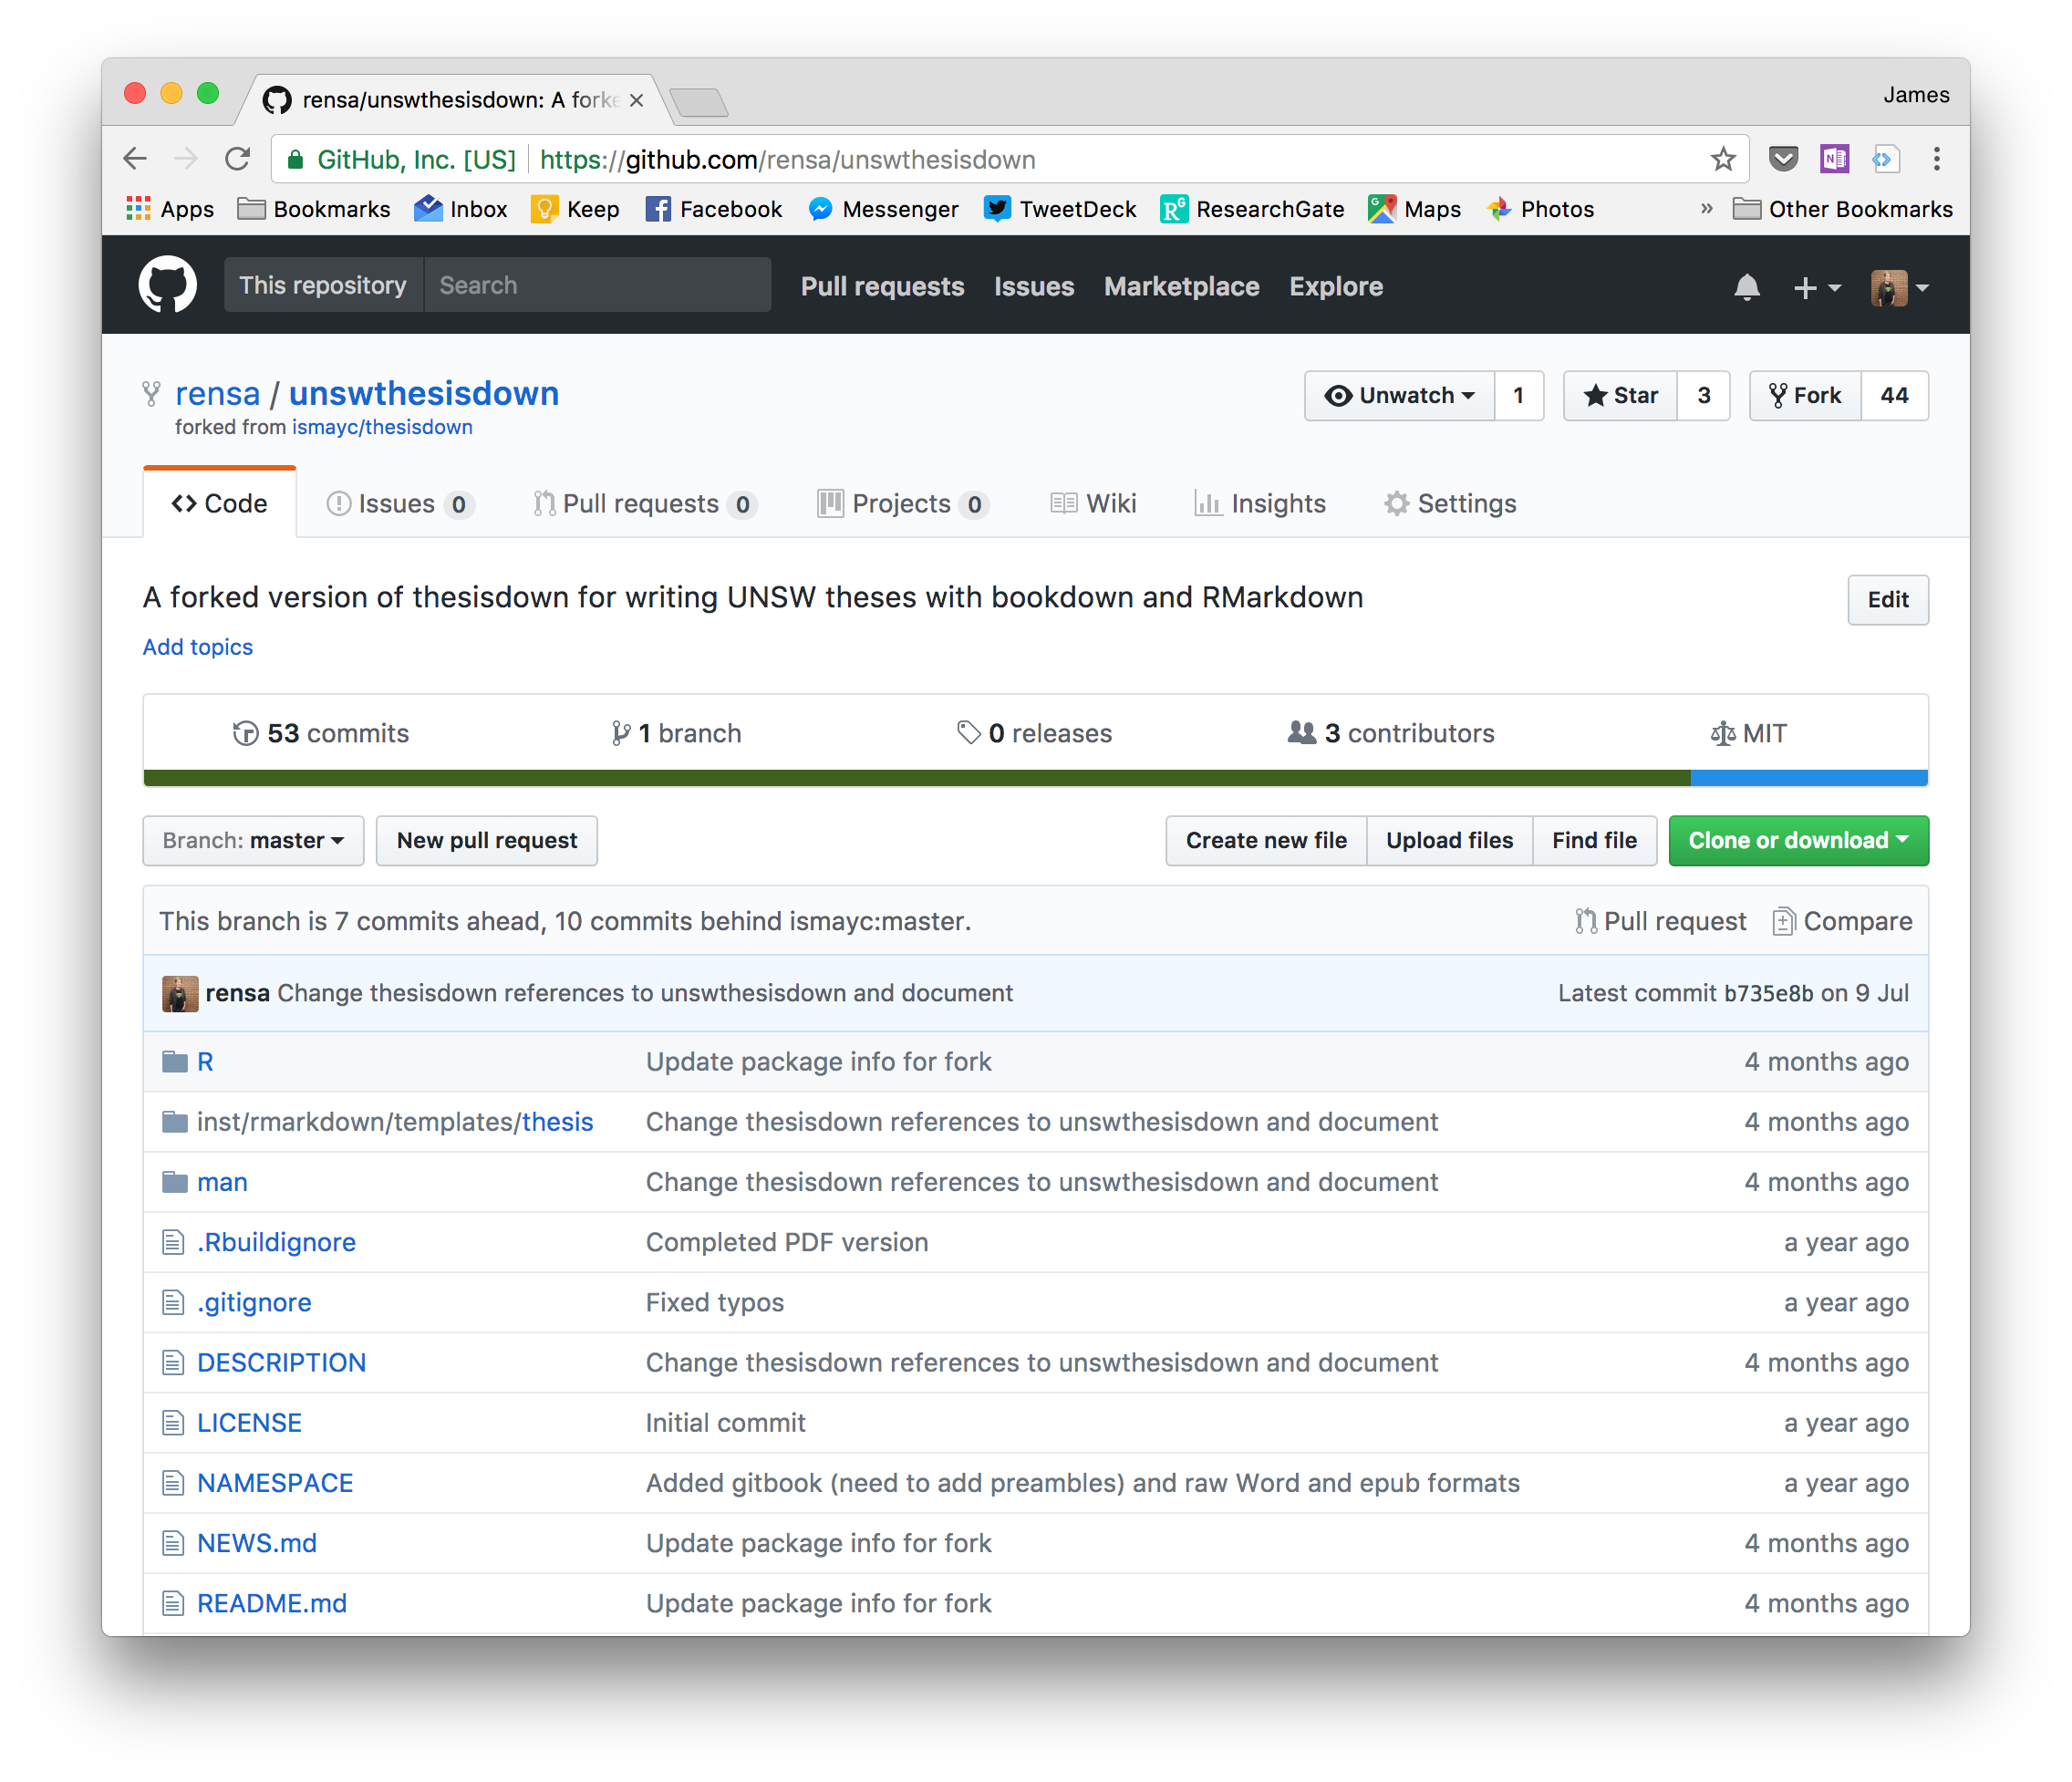
Task: Click the blue language bar segment
Action: tap(1808, 778)
